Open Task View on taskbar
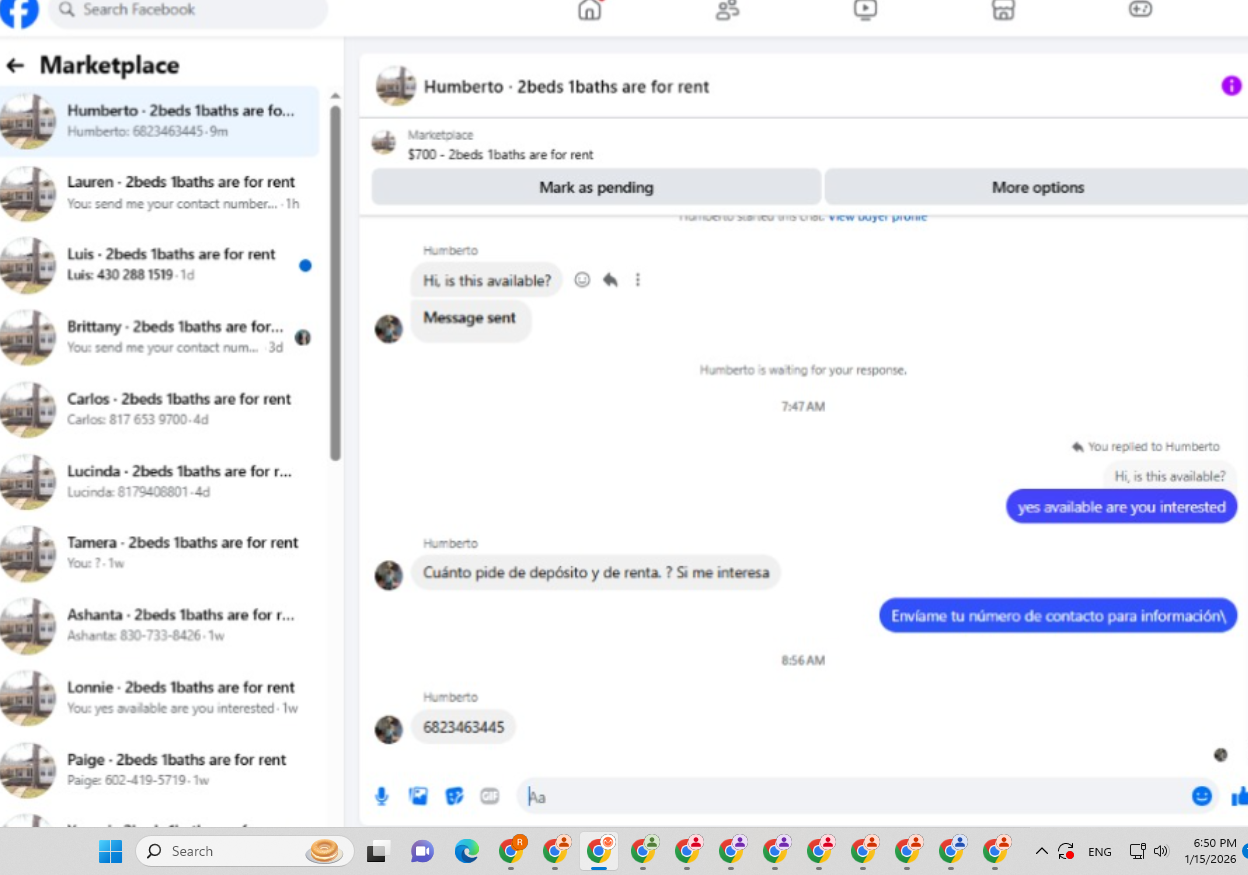The width and height of the screenshot is (1248, 875). click(377, 852)
